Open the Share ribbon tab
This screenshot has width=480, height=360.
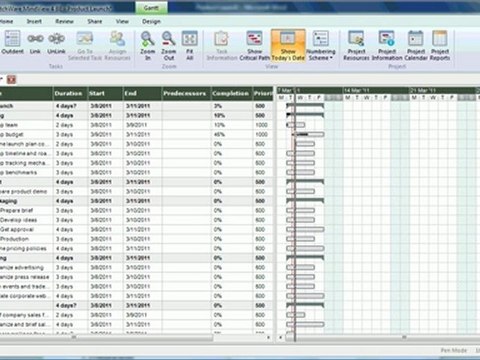[x=95, y=21]
